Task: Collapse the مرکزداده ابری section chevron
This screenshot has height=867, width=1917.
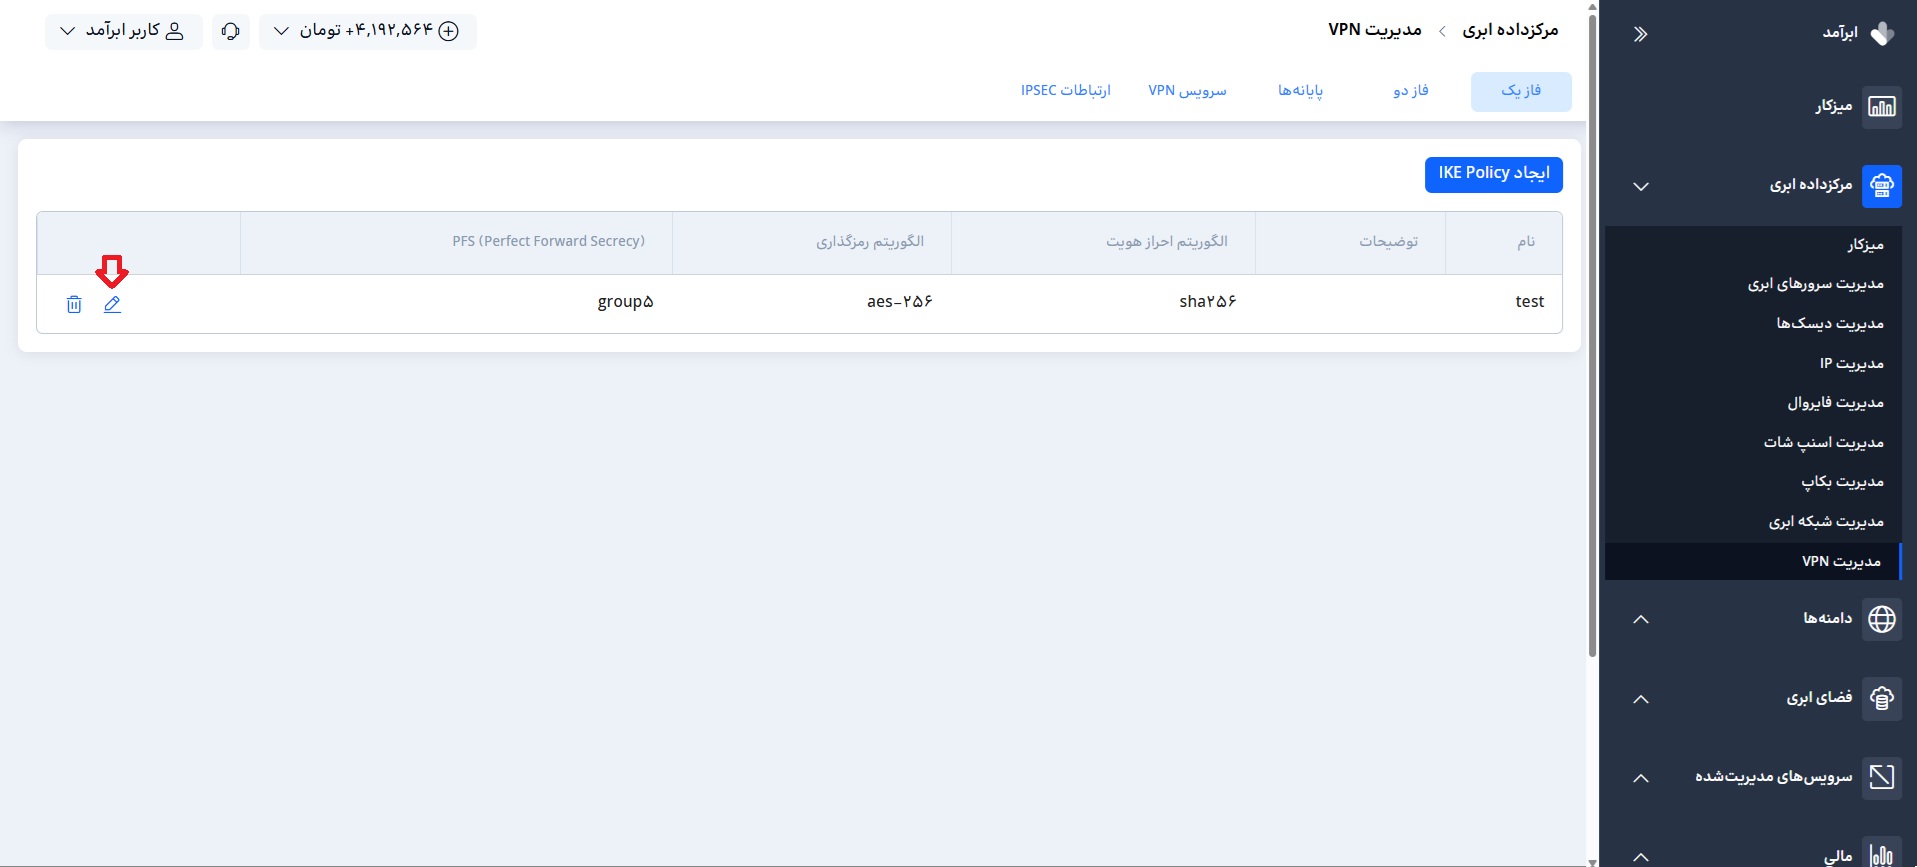Action: tap(1641, 186)
